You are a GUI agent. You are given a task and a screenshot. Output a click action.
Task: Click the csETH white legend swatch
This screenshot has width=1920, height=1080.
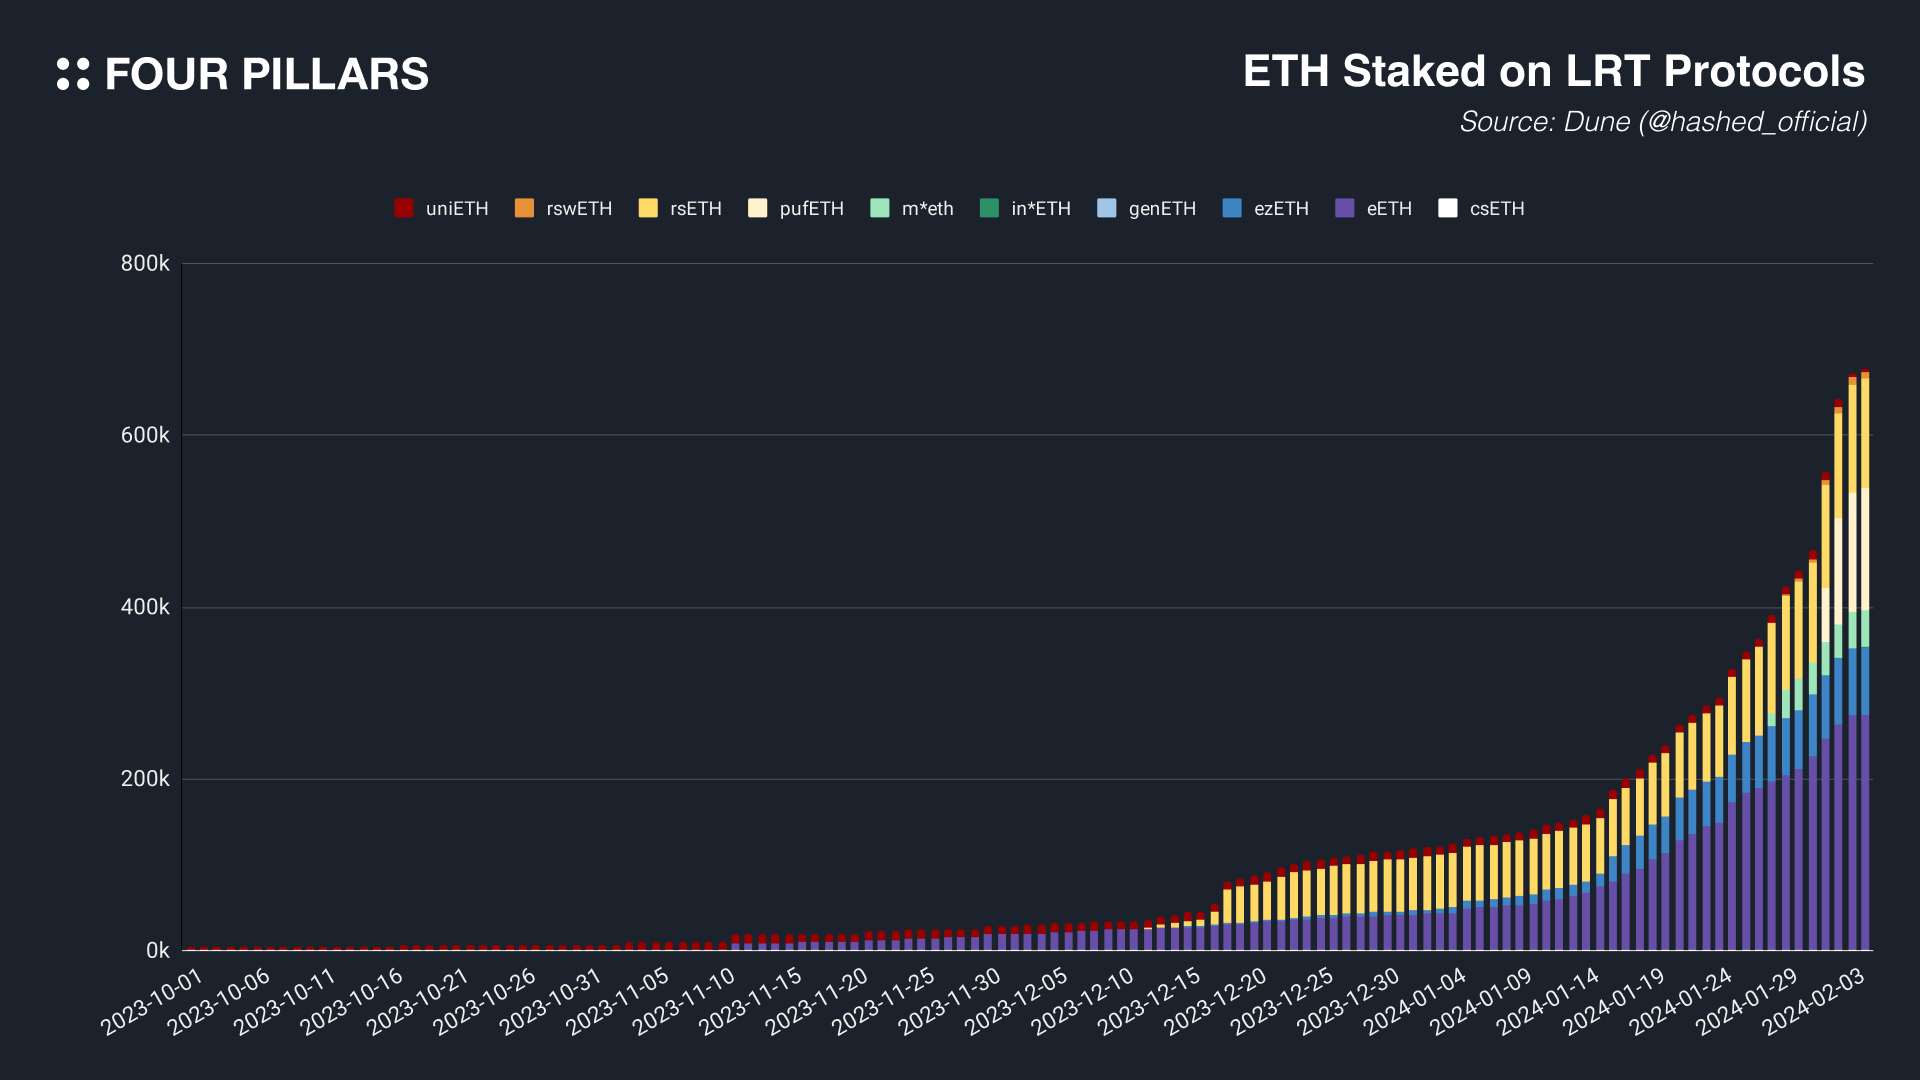point(1448,208)
